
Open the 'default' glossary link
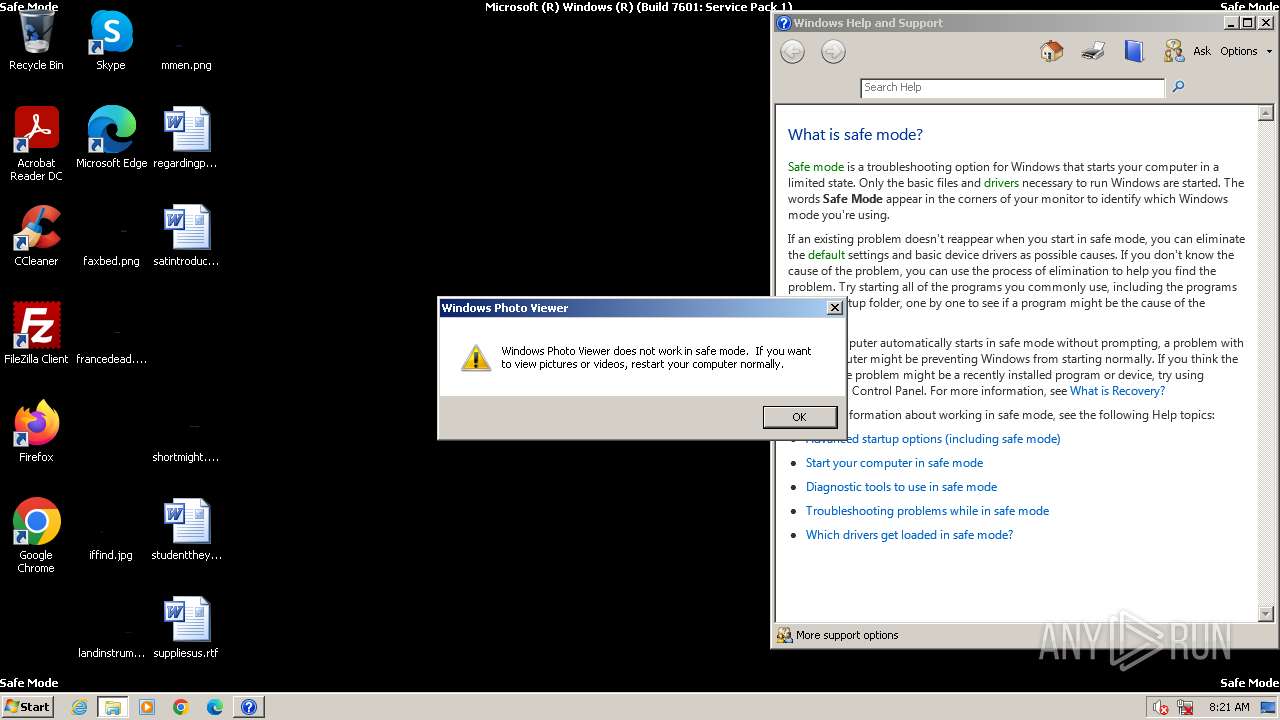point(826,255)
